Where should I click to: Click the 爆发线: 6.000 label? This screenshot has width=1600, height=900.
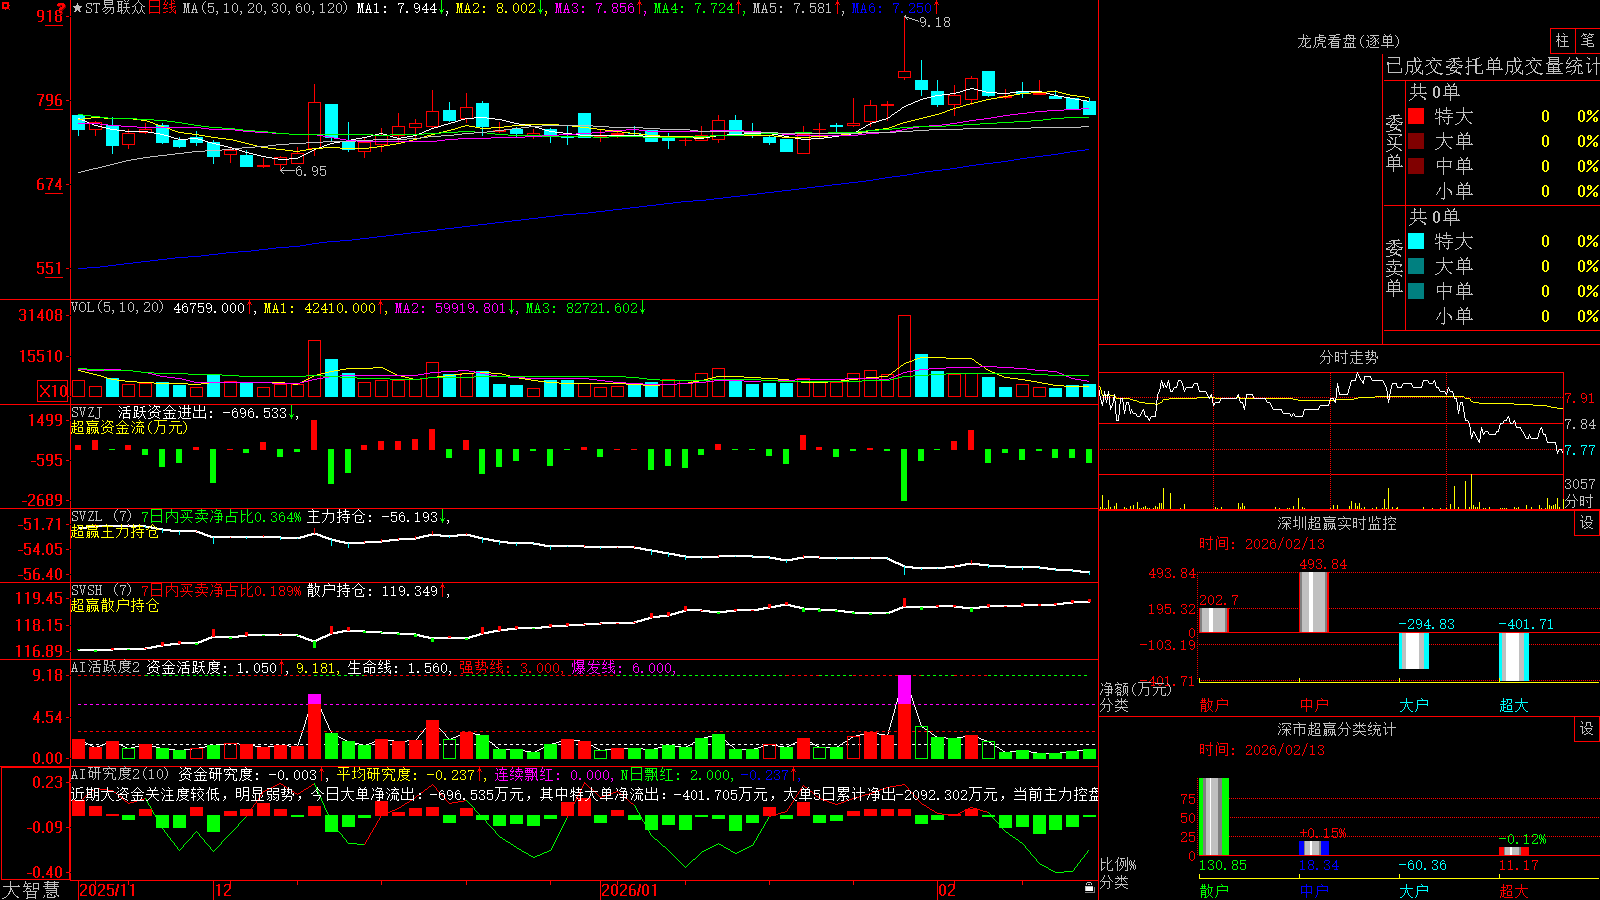623,667
